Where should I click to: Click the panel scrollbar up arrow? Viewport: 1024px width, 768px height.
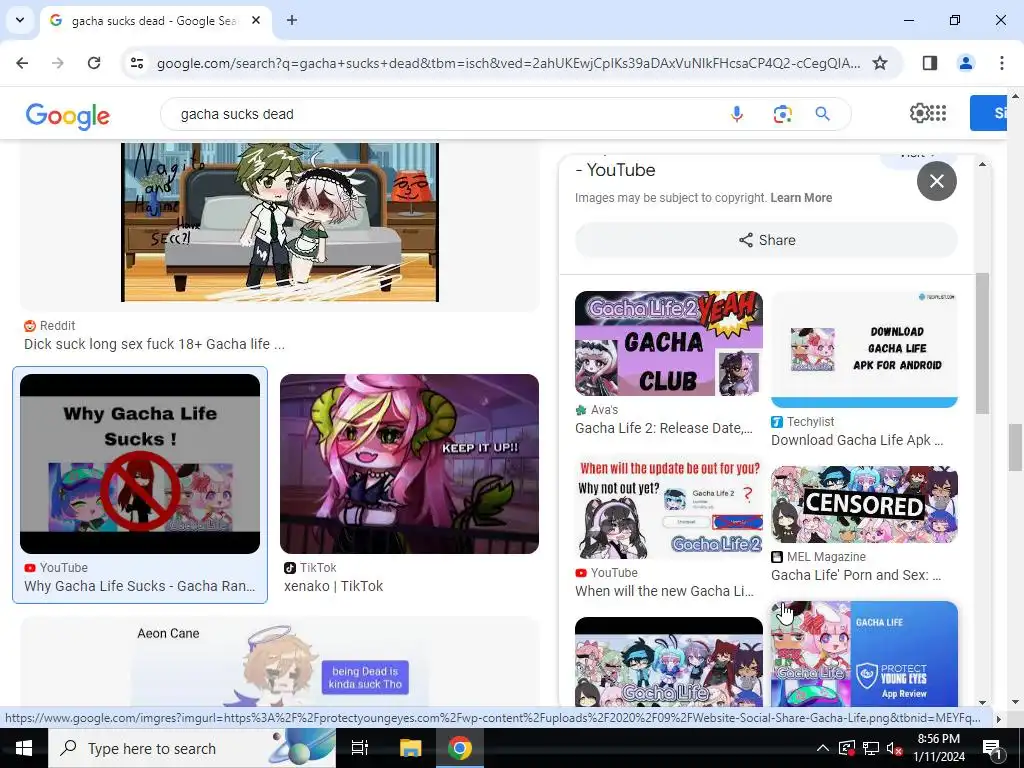(x=982, y=164)
